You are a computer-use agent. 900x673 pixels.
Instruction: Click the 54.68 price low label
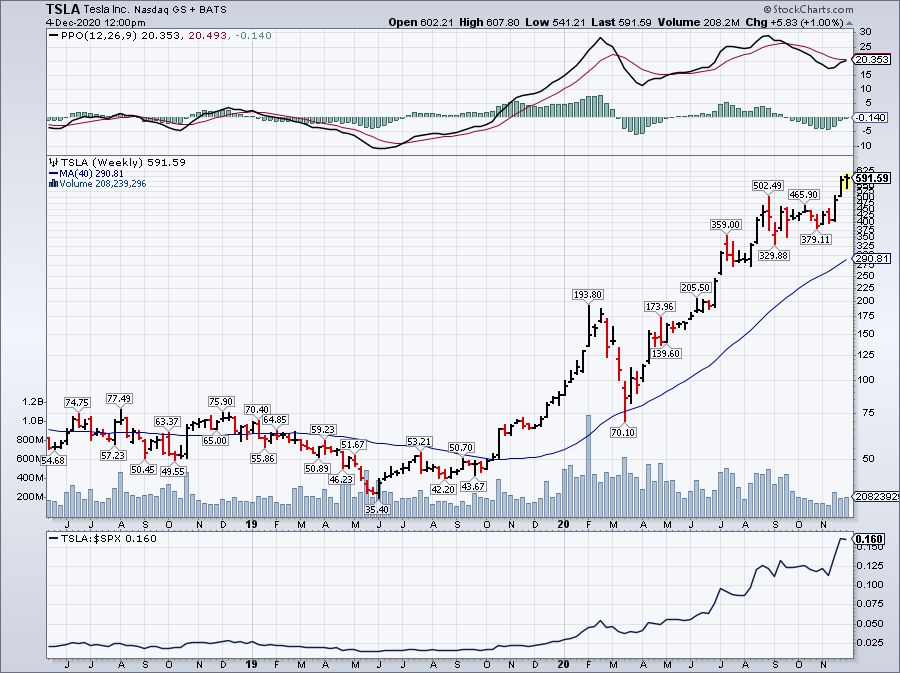click(53, 460)
